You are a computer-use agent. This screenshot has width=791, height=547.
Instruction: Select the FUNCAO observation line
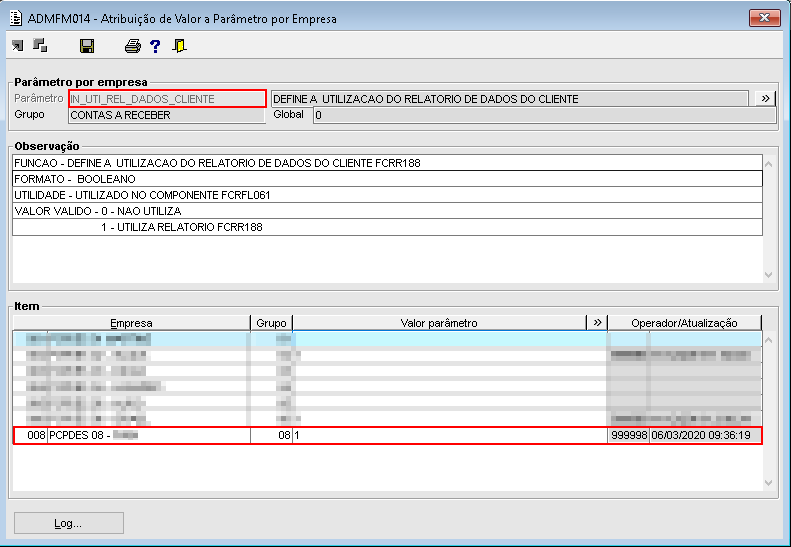pyautogui.click(x=387, y=163)
